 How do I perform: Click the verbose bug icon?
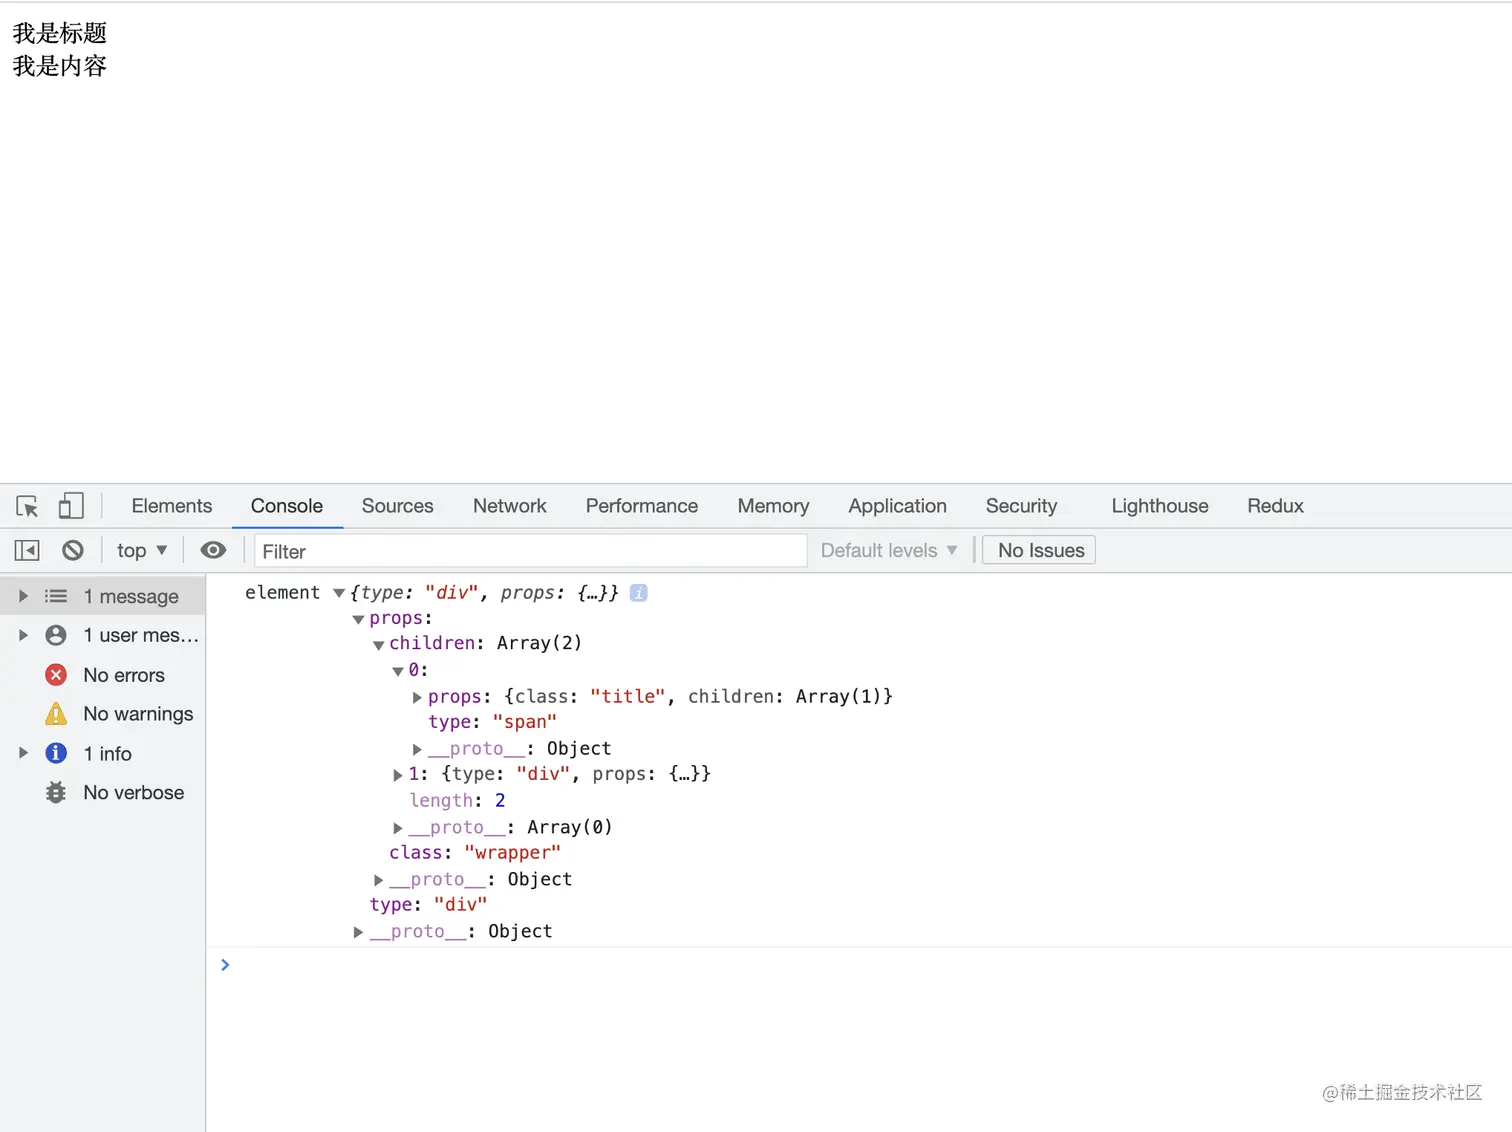click(56, 793)
